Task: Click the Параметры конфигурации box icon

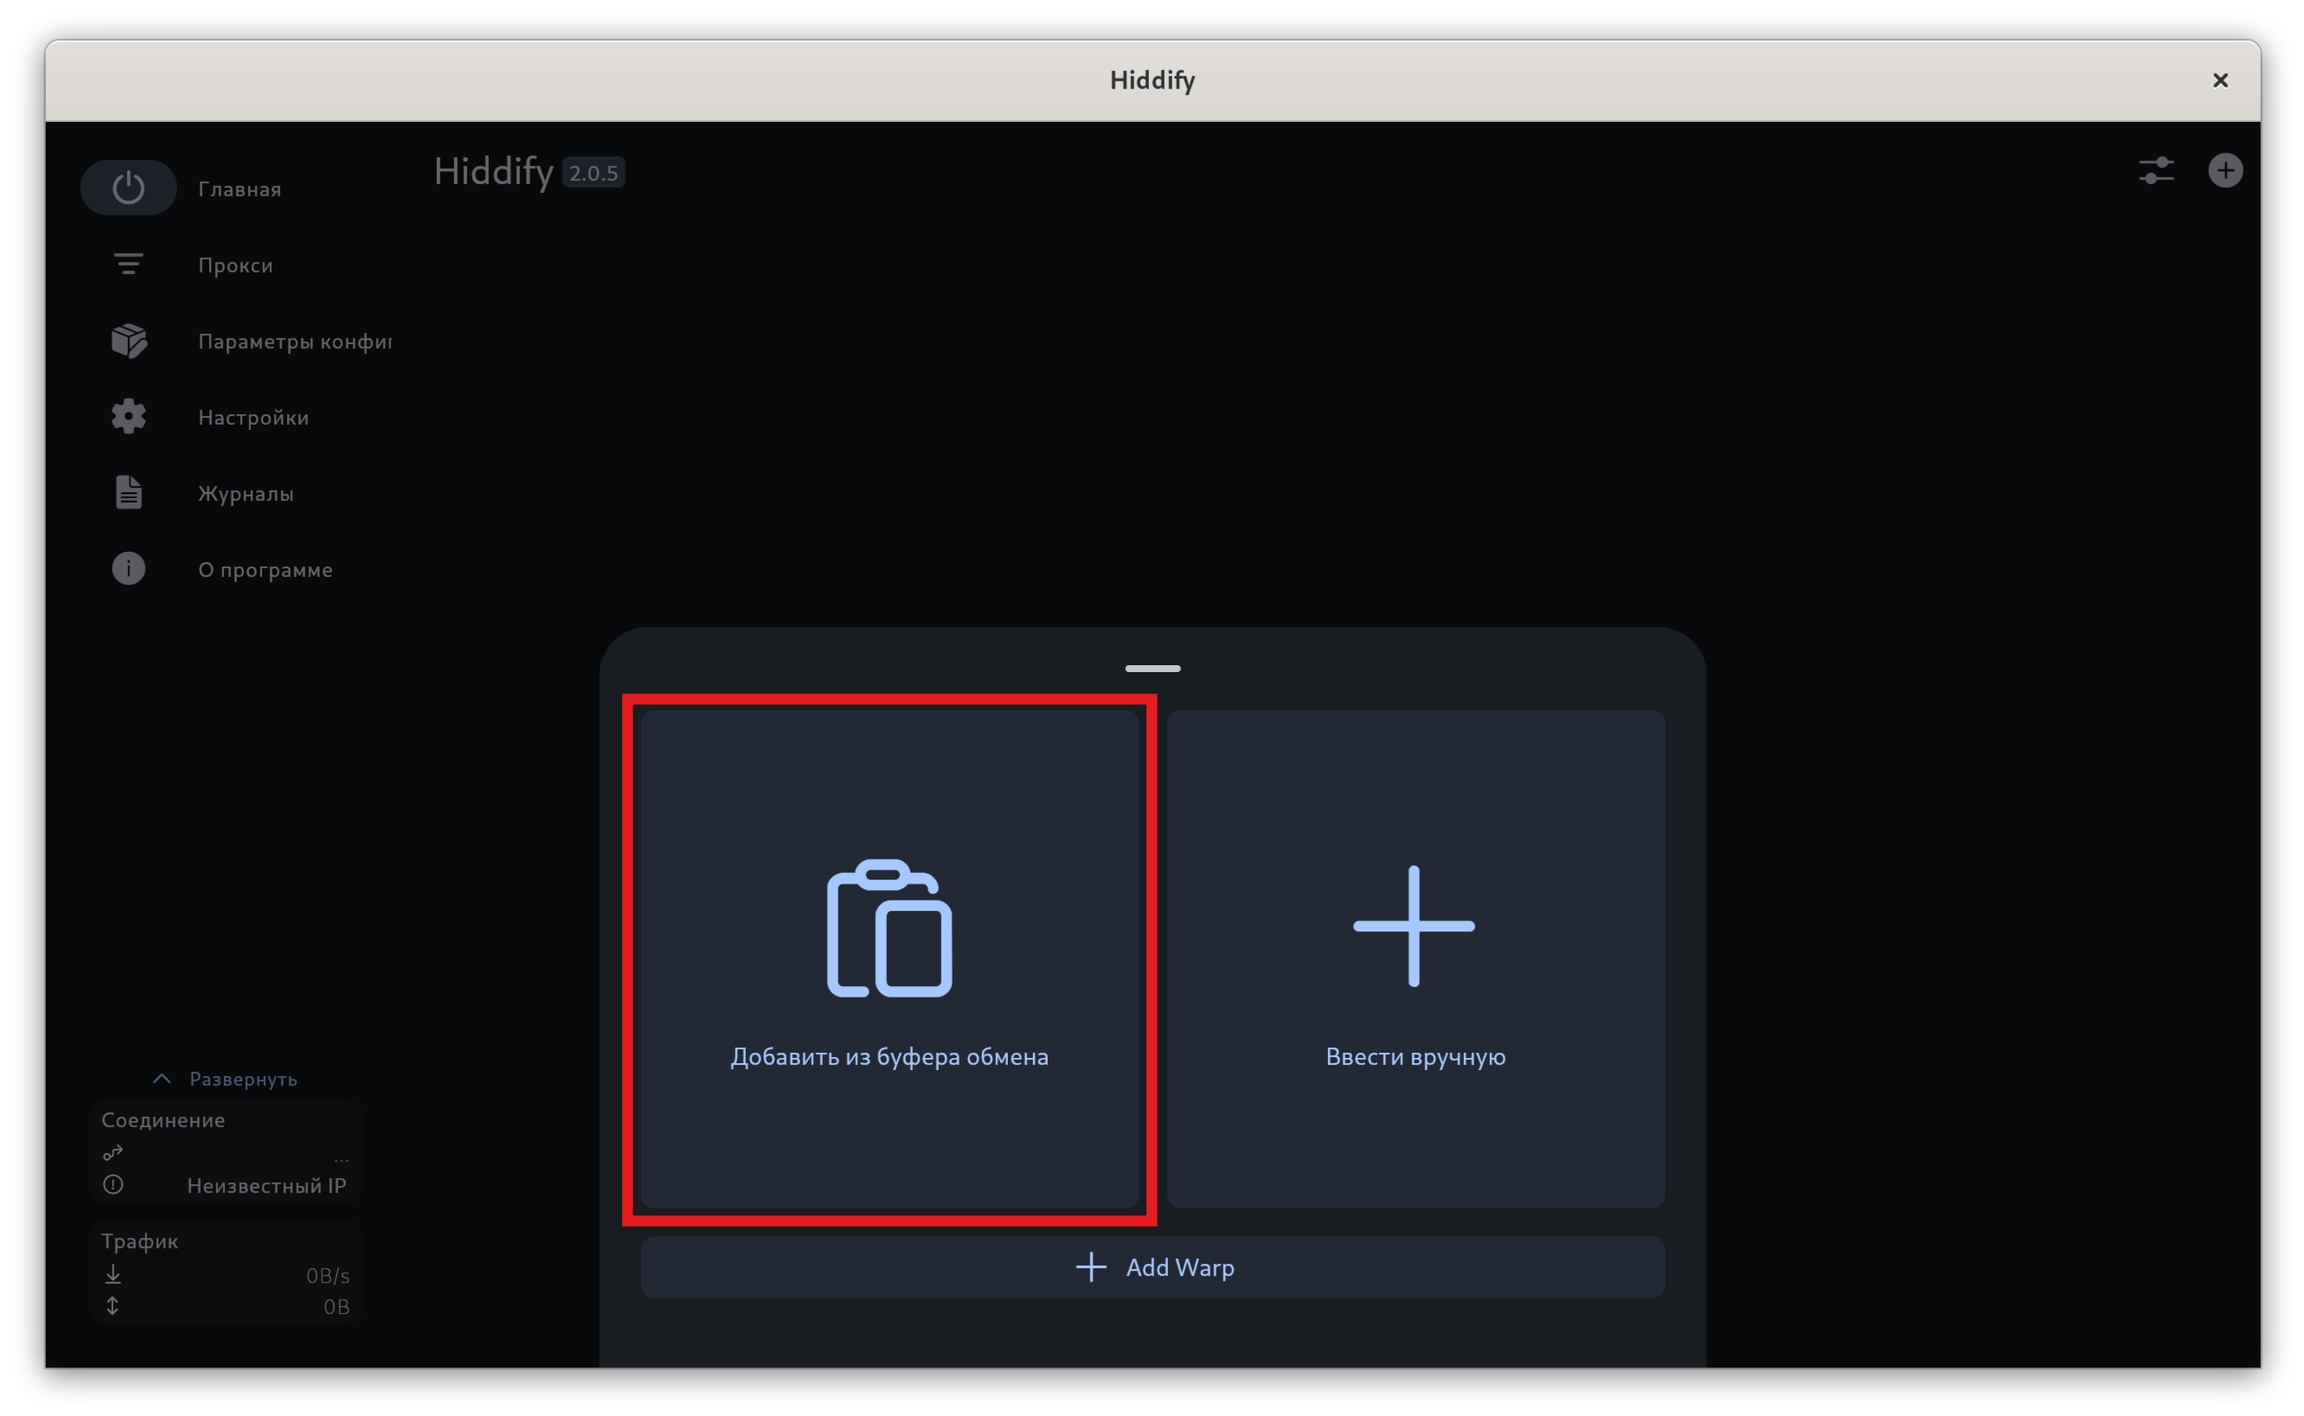Action: coord(128,340)
